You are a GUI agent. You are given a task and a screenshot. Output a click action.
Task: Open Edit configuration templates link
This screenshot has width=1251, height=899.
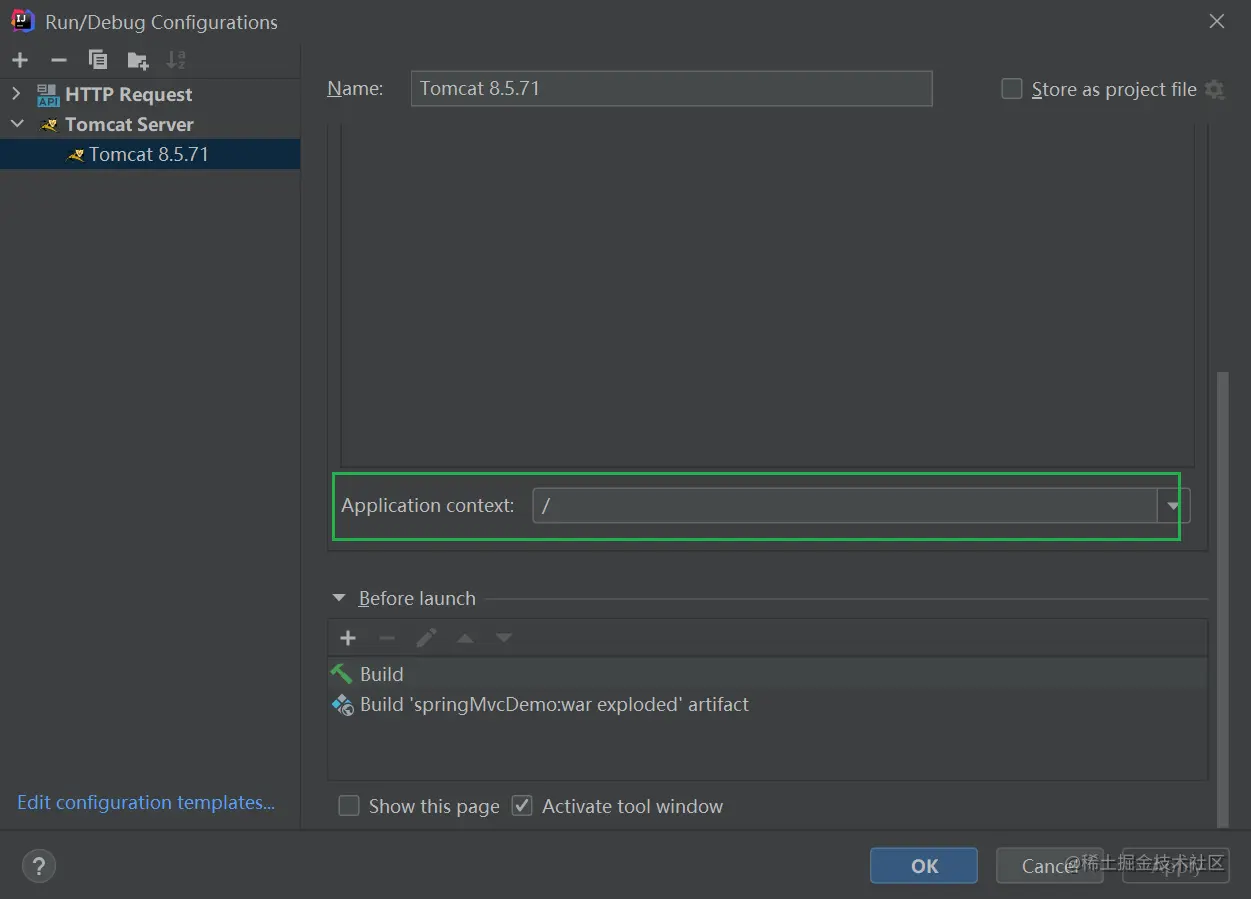pyautogui.click(x=146, y=802)
